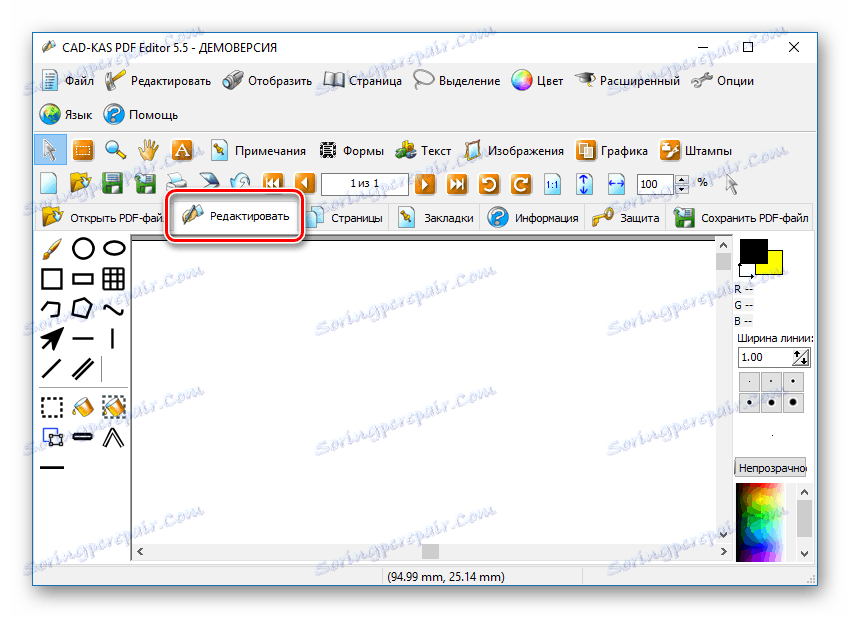Select the paintbrush drawing tool
The image size is (850, 618).
pos(51,249)
